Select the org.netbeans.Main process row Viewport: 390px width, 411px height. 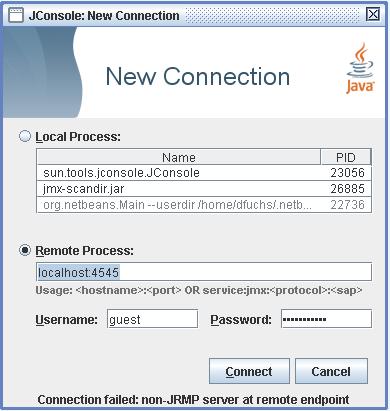click(204, 205)
